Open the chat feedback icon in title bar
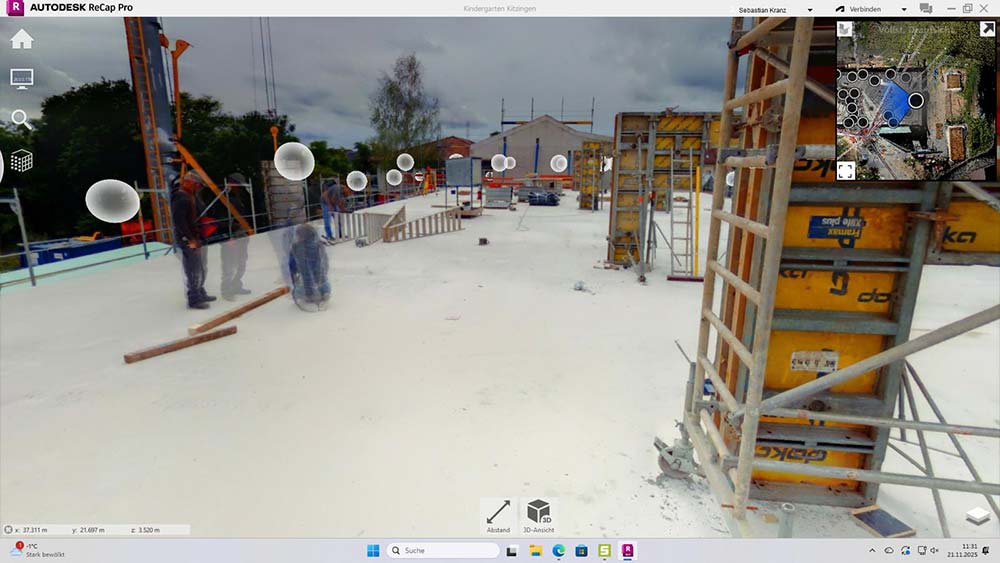This screenshot has width=1000, height=563. (x=926, y=8)
